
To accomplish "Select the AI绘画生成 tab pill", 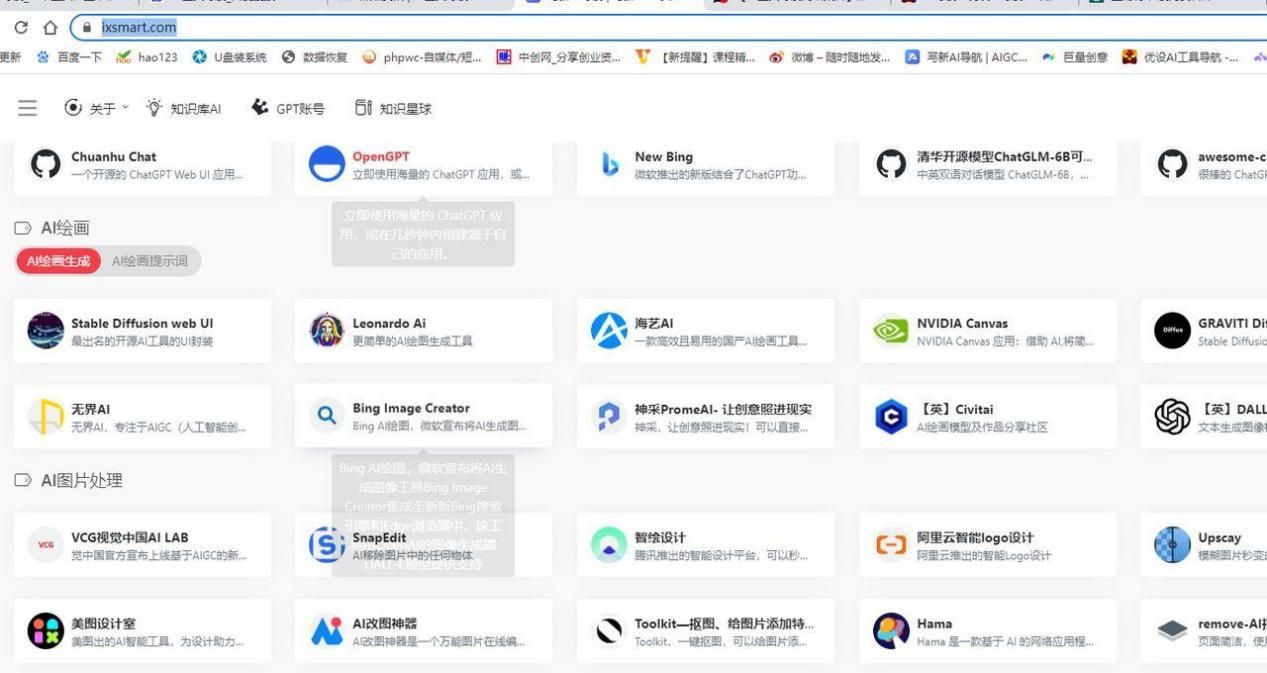I will pos(58,261).
